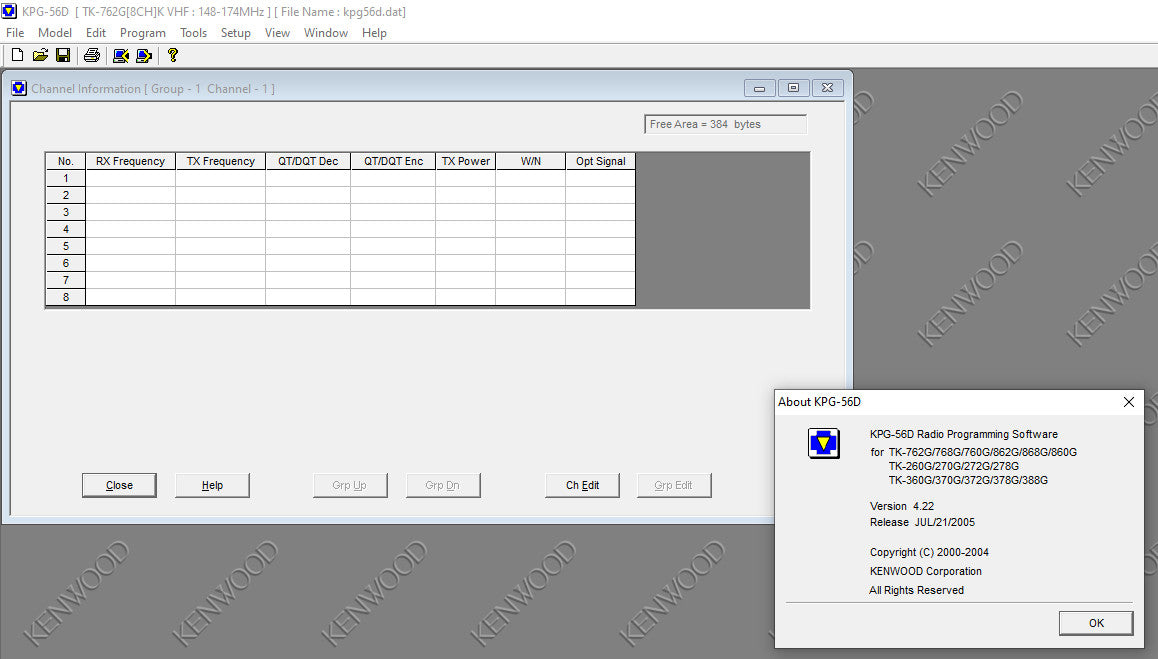Click the TX Power column header

coord(465,161)
